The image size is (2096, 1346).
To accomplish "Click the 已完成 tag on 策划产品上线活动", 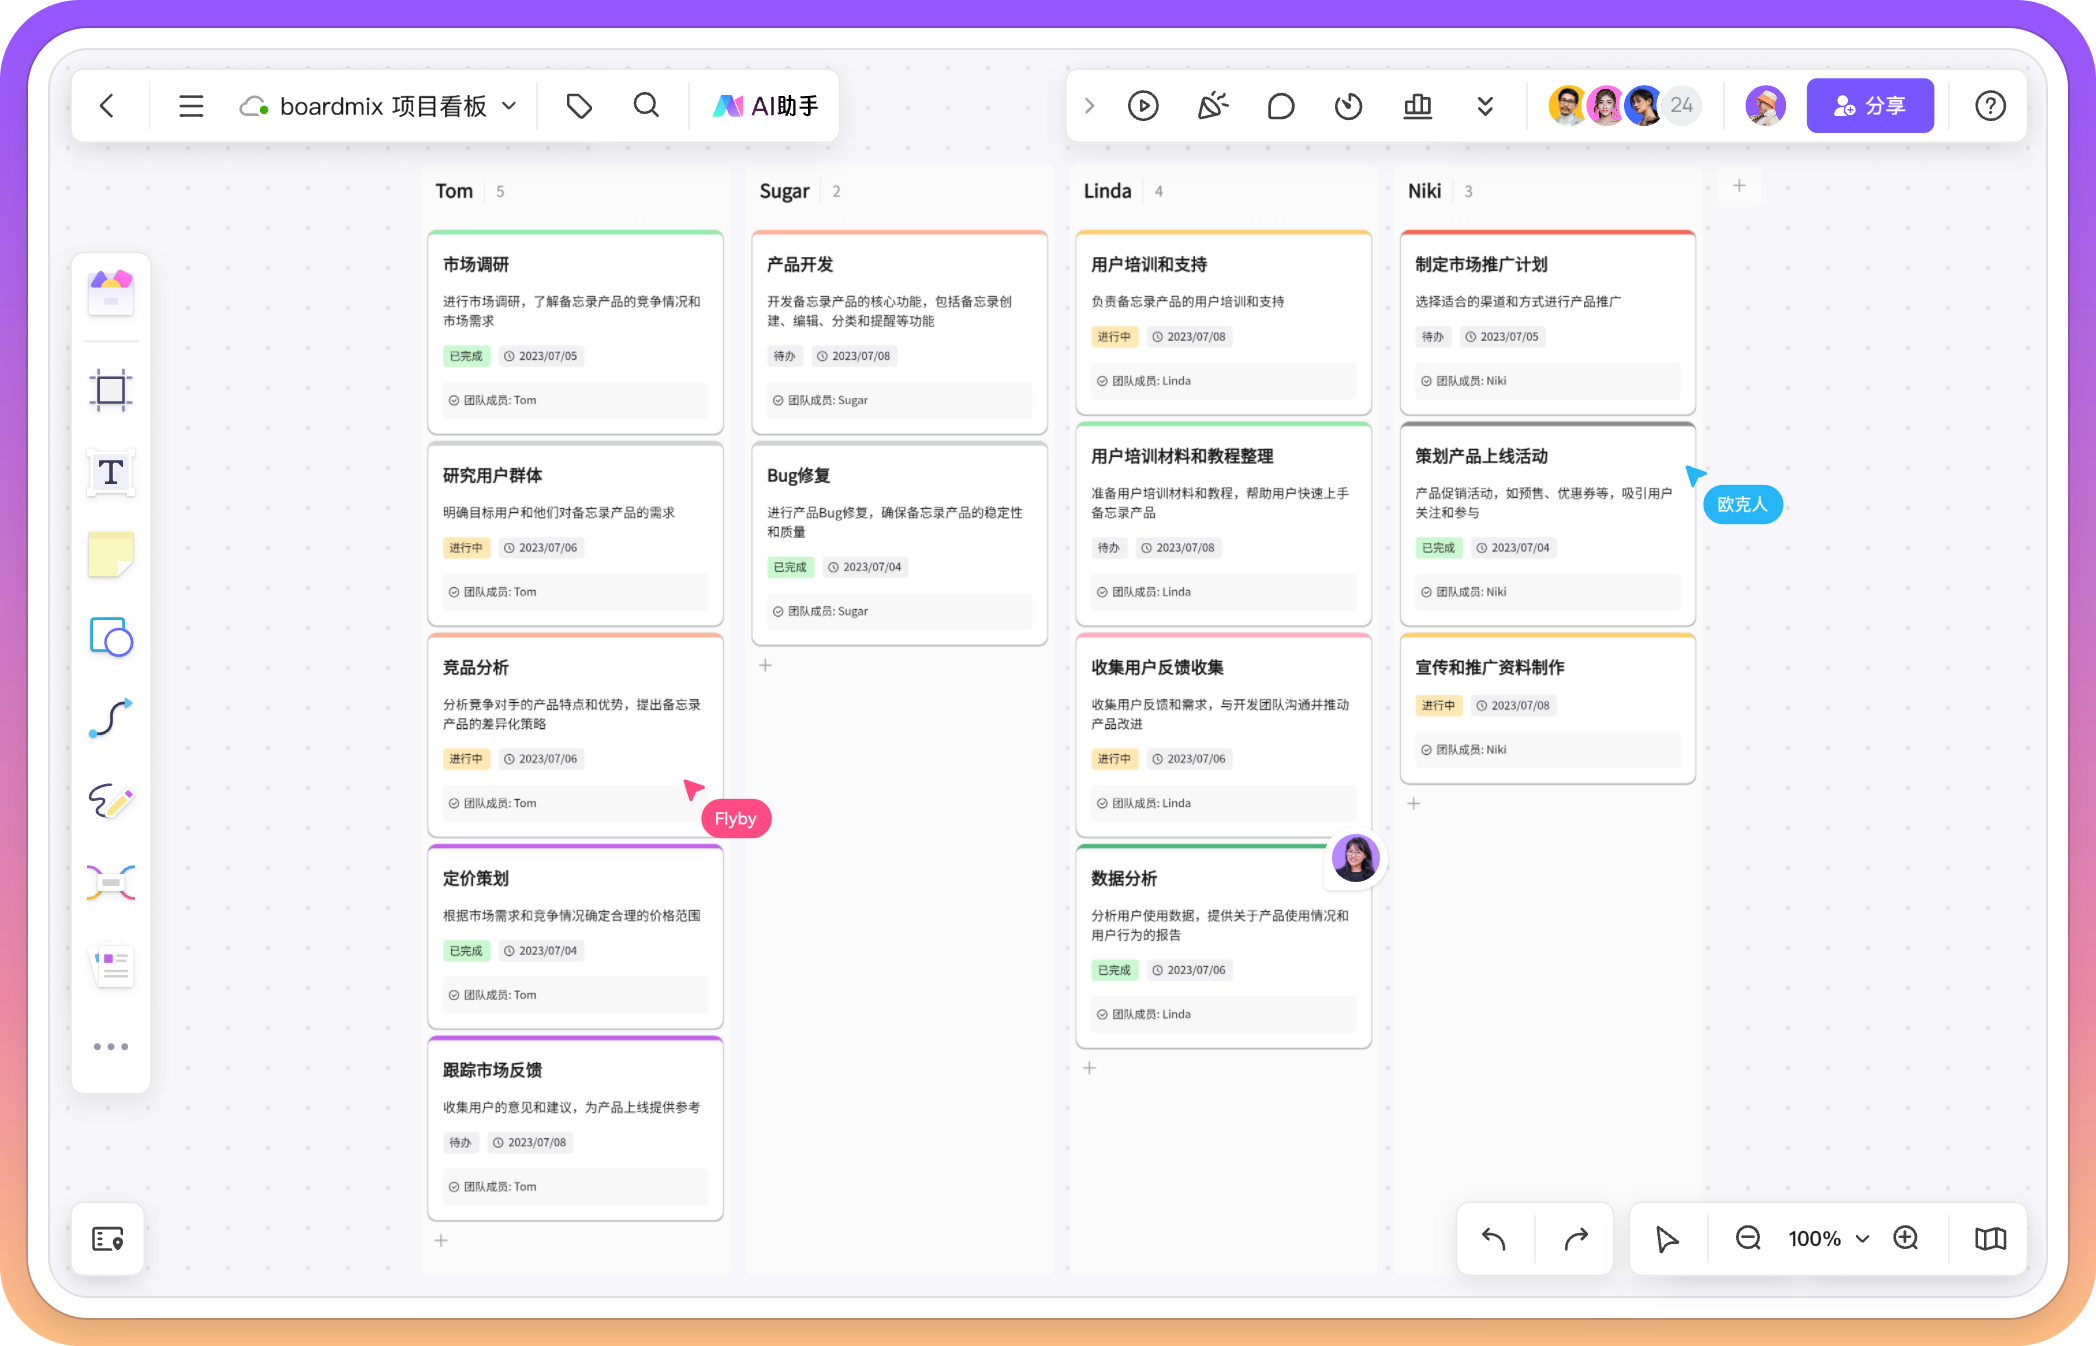I will 1438,548.
